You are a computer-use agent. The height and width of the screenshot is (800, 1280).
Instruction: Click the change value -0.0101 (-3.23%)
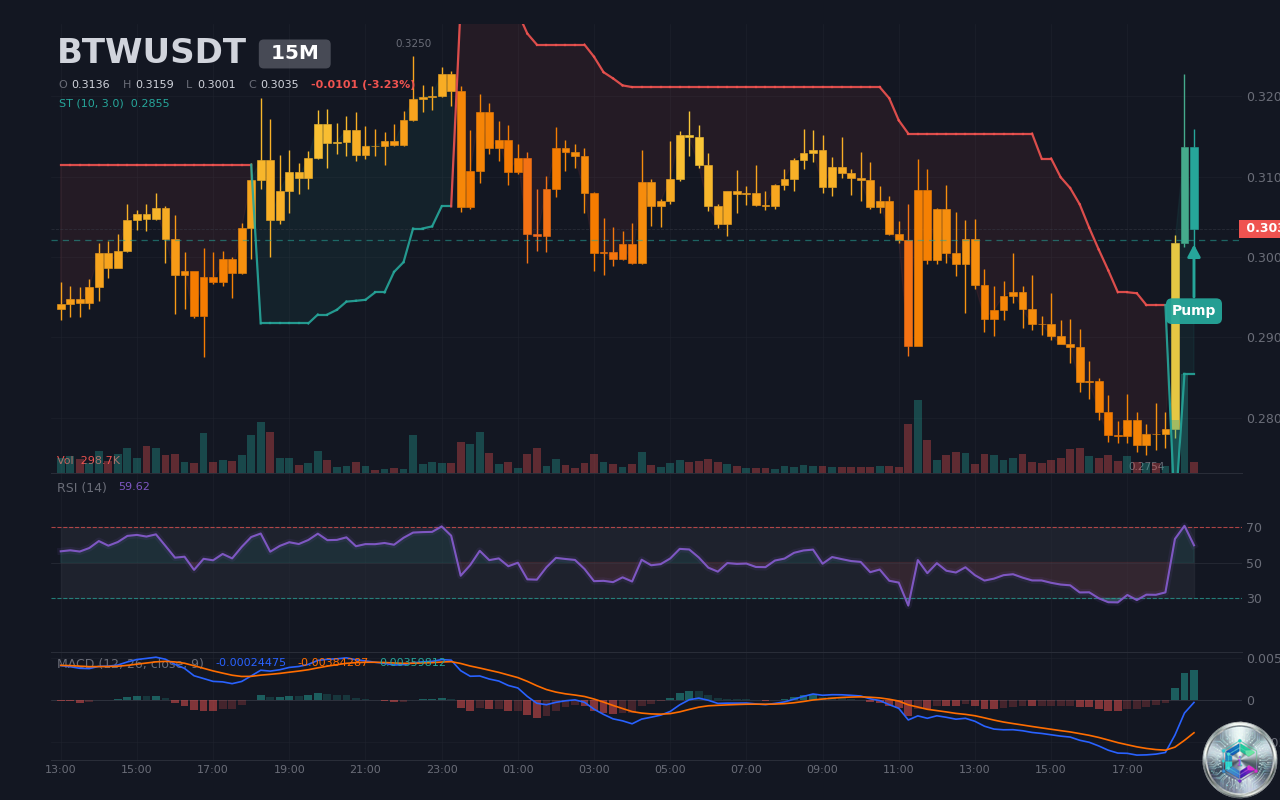point(362,85)
